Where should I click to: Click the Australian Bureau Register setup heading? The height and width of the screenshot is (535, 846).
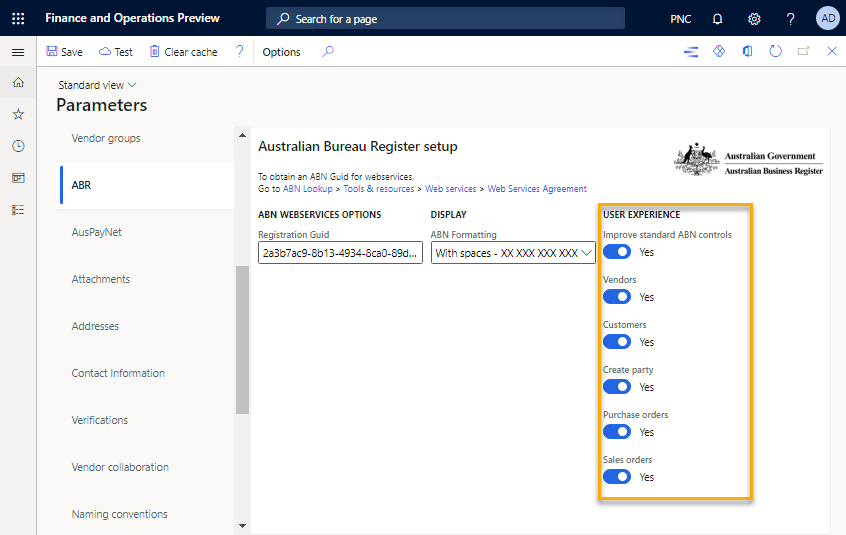[358, 146]
